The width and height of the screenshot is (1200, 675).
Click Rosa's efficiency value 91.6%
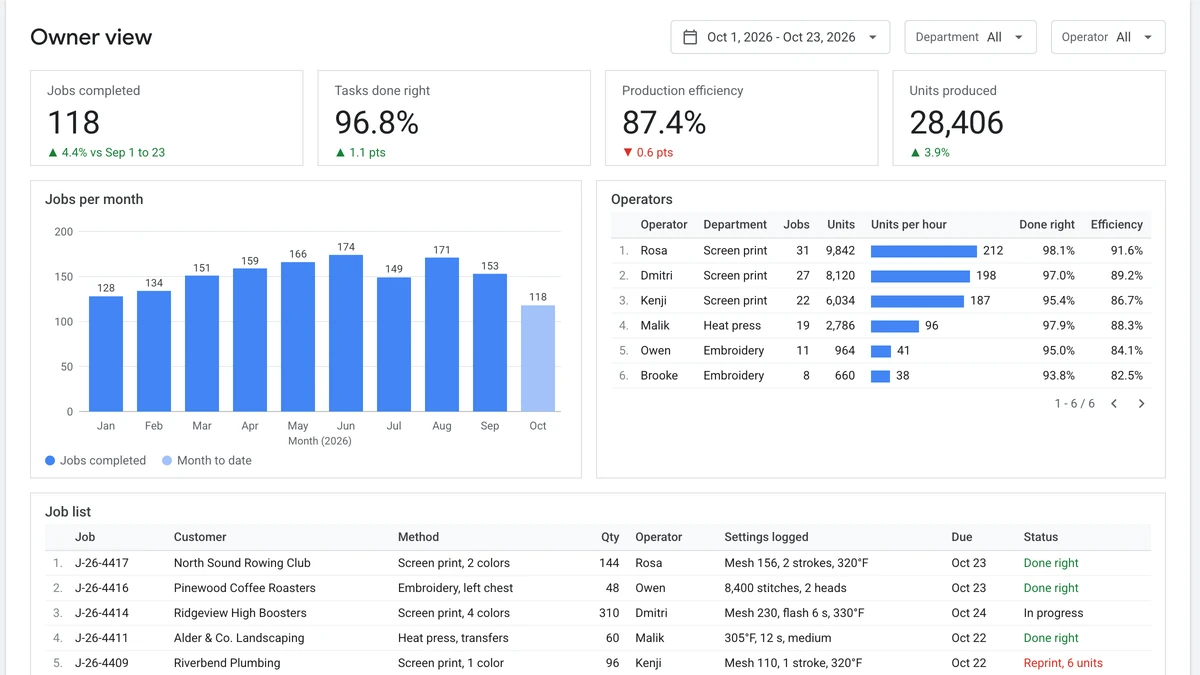point(1127,251)
